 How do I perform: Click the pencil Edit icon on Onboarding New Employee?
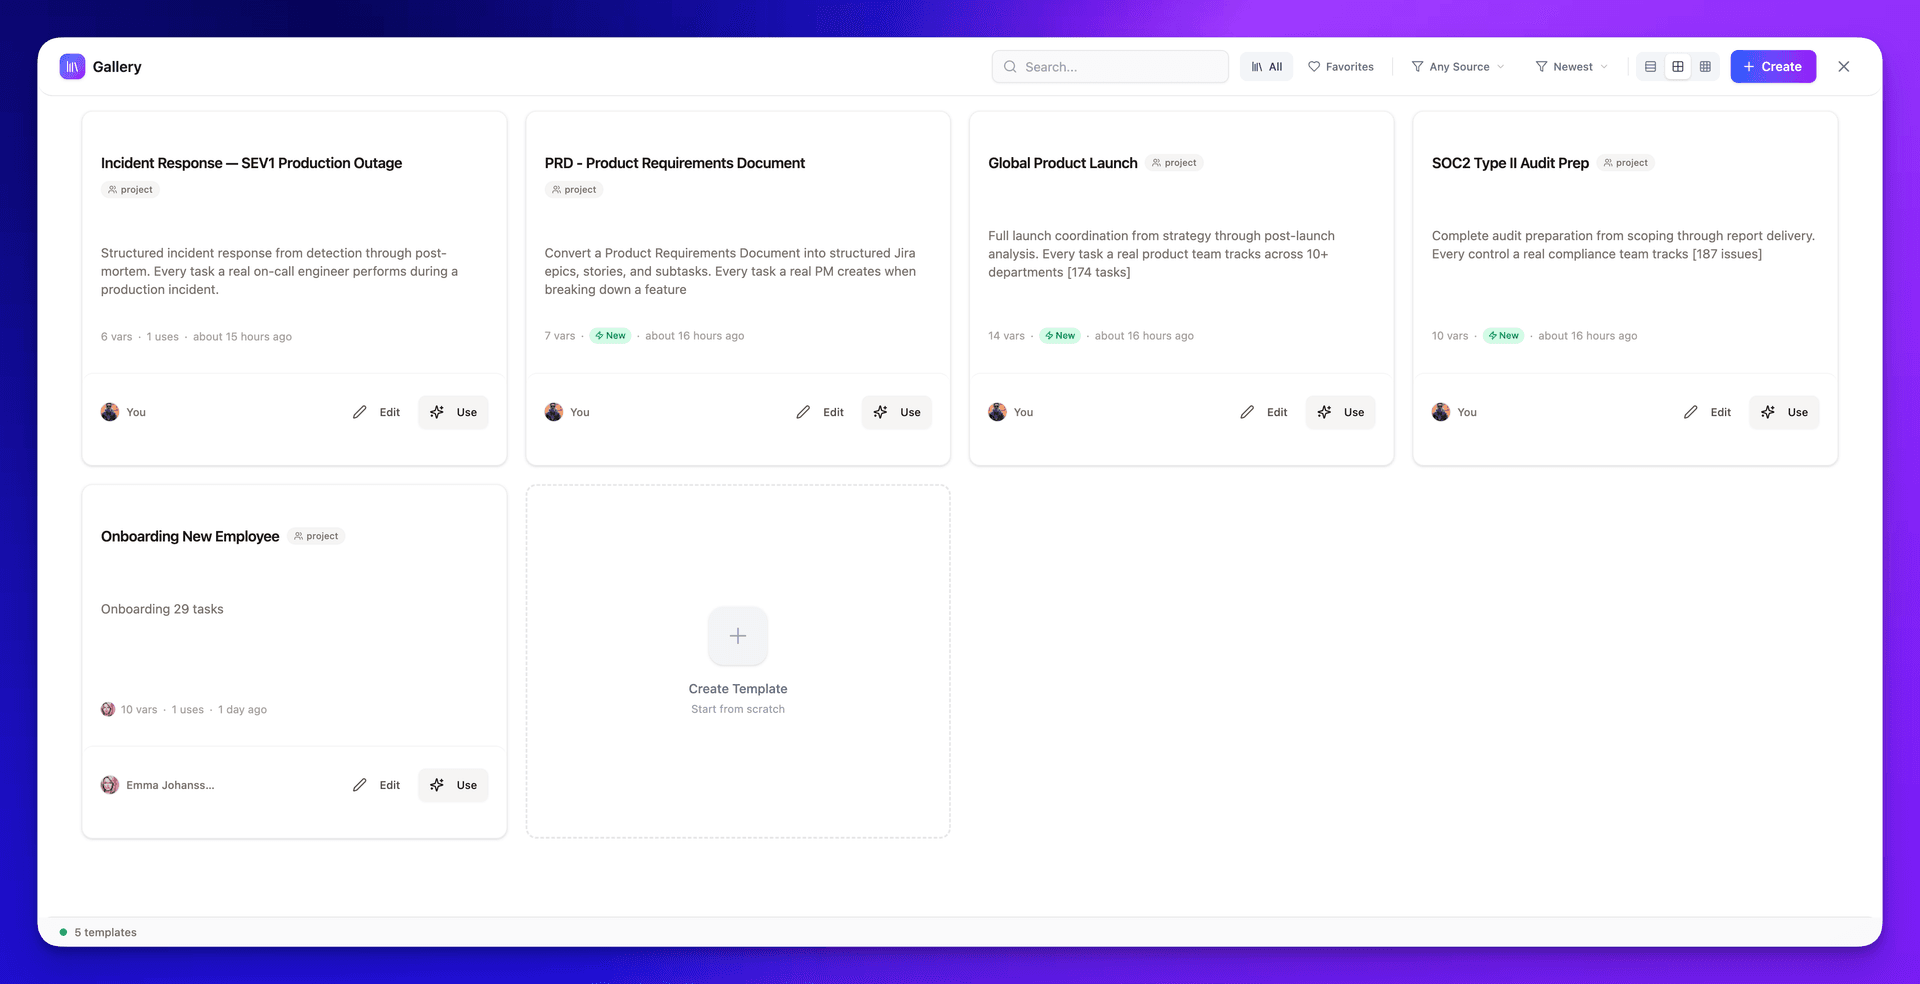point(360,785)
